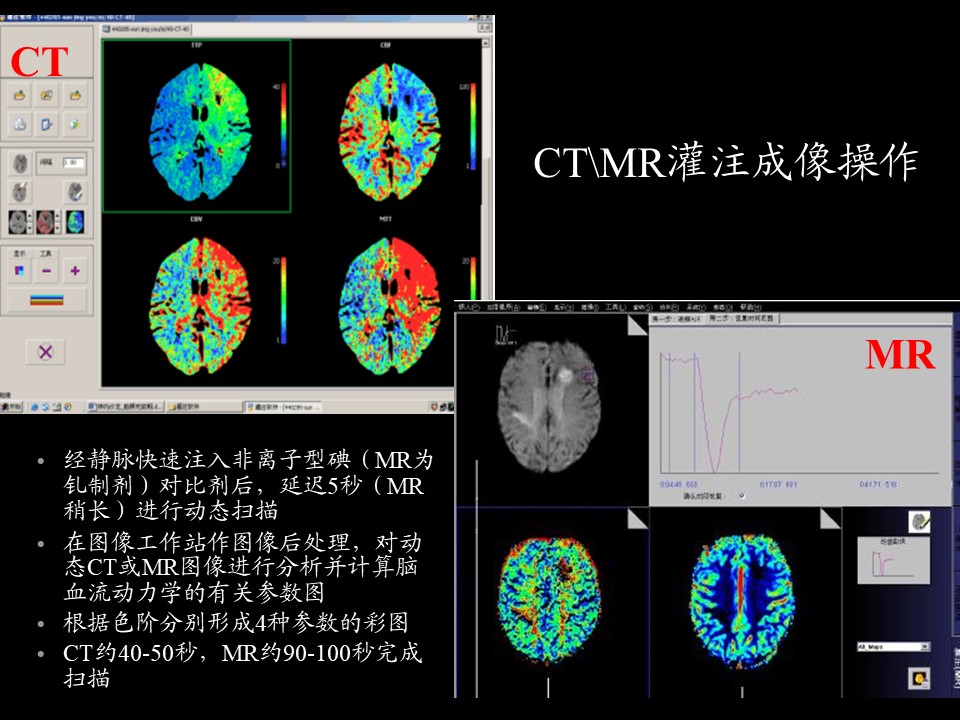960x720 pixels.
Task: Open the third menu in MR menu bar
Action: [x=536, y=307]
